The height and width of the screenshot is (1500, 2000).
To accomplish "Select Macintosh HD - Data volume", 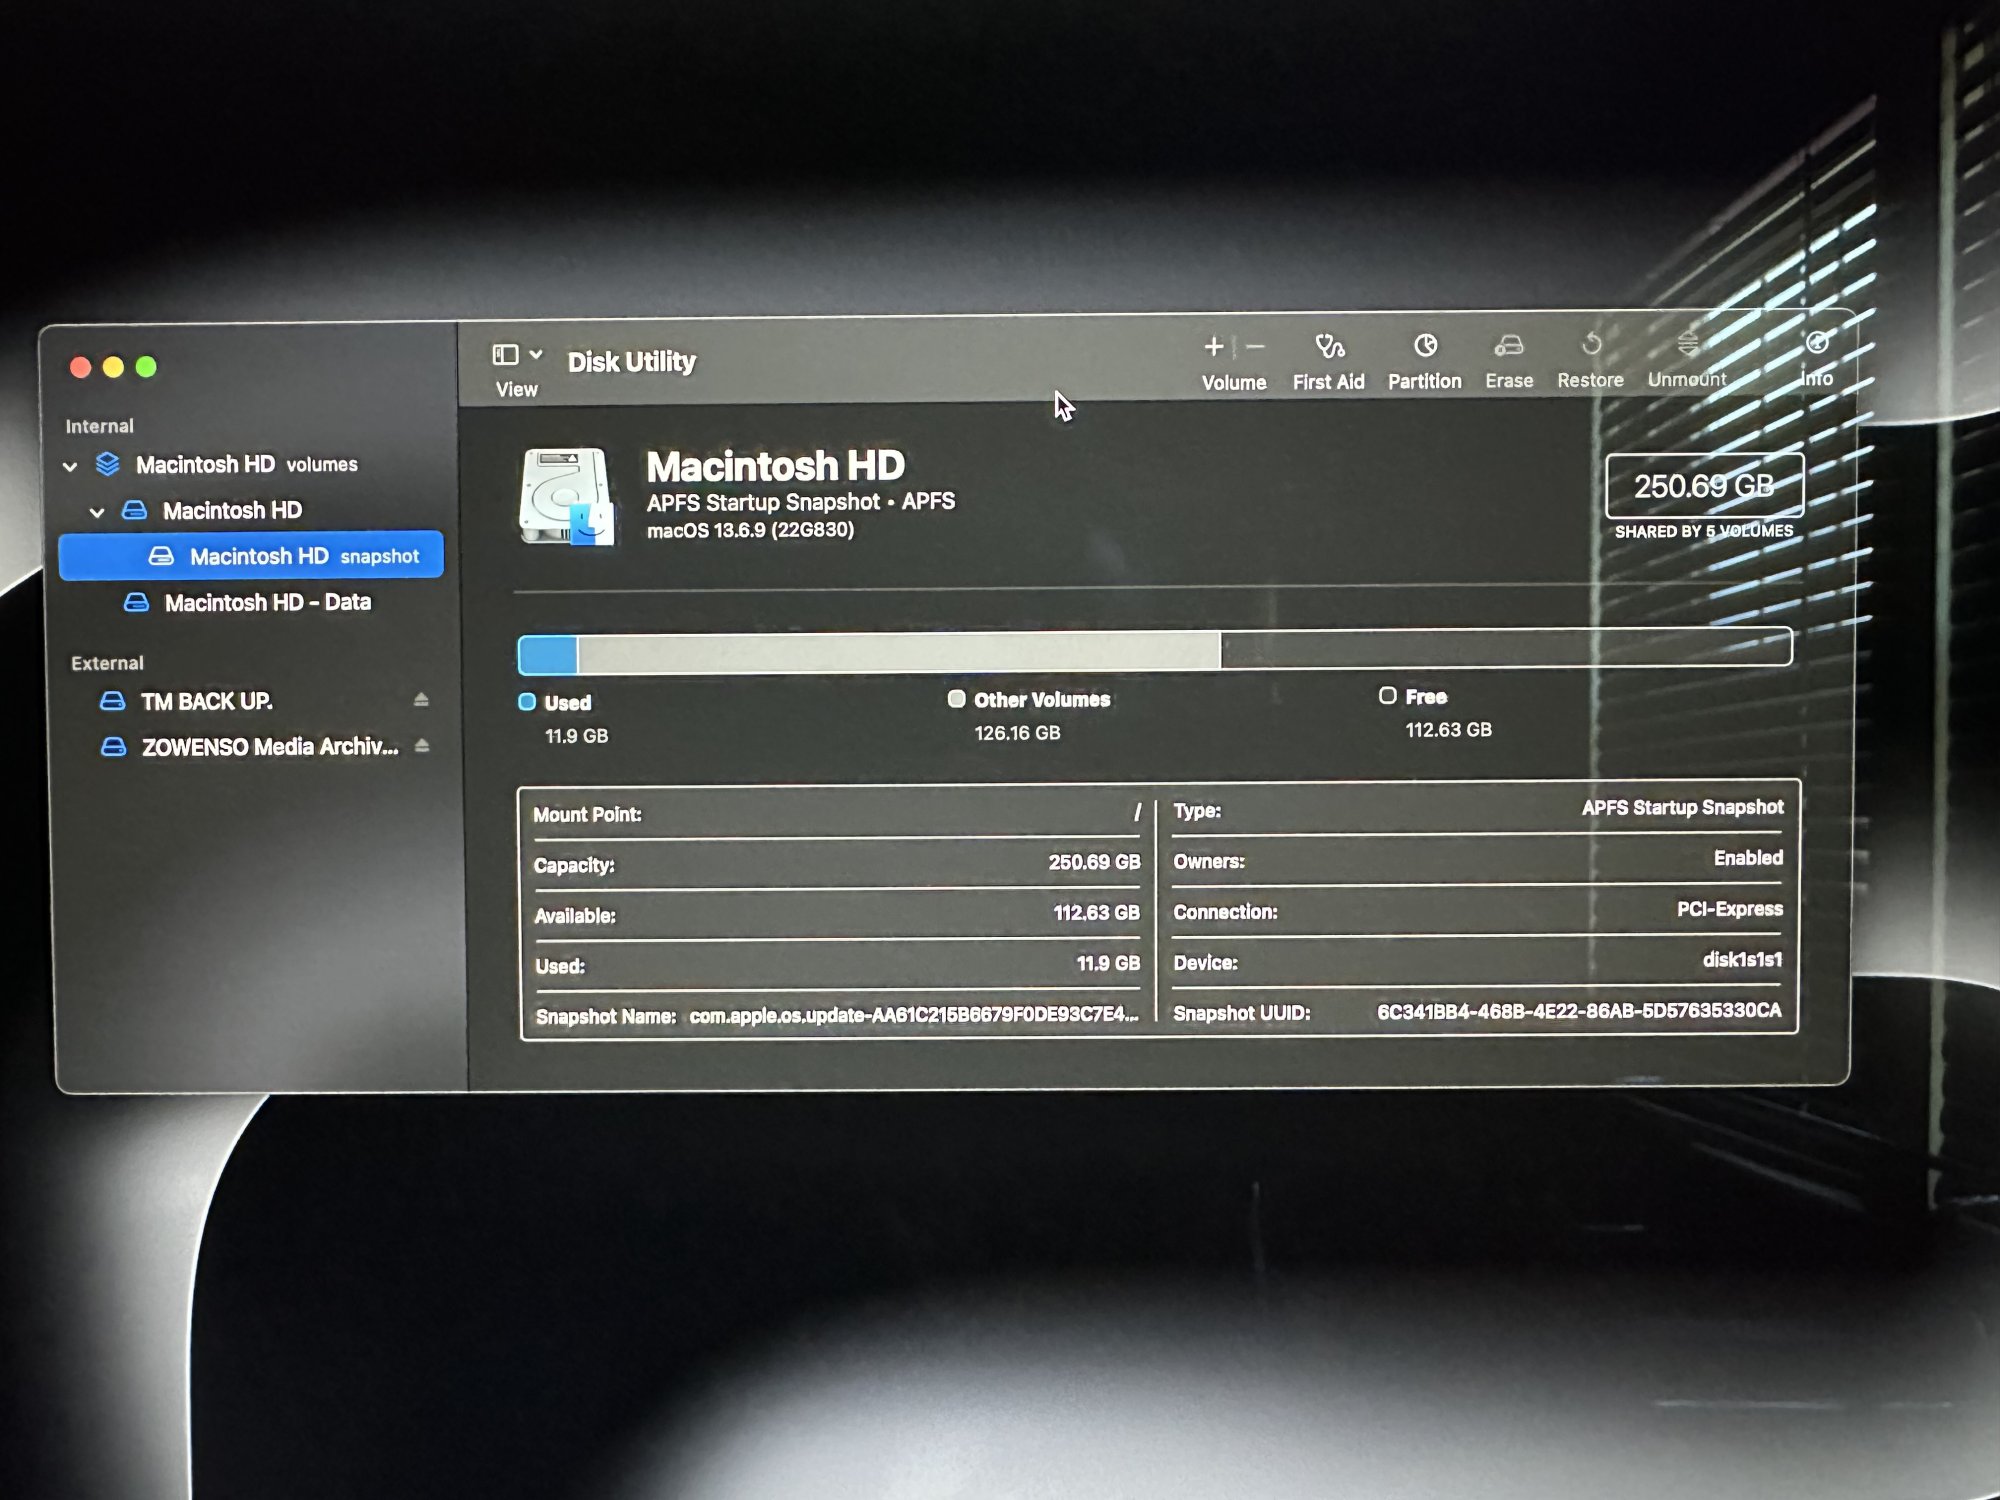I will click(267, 603).
